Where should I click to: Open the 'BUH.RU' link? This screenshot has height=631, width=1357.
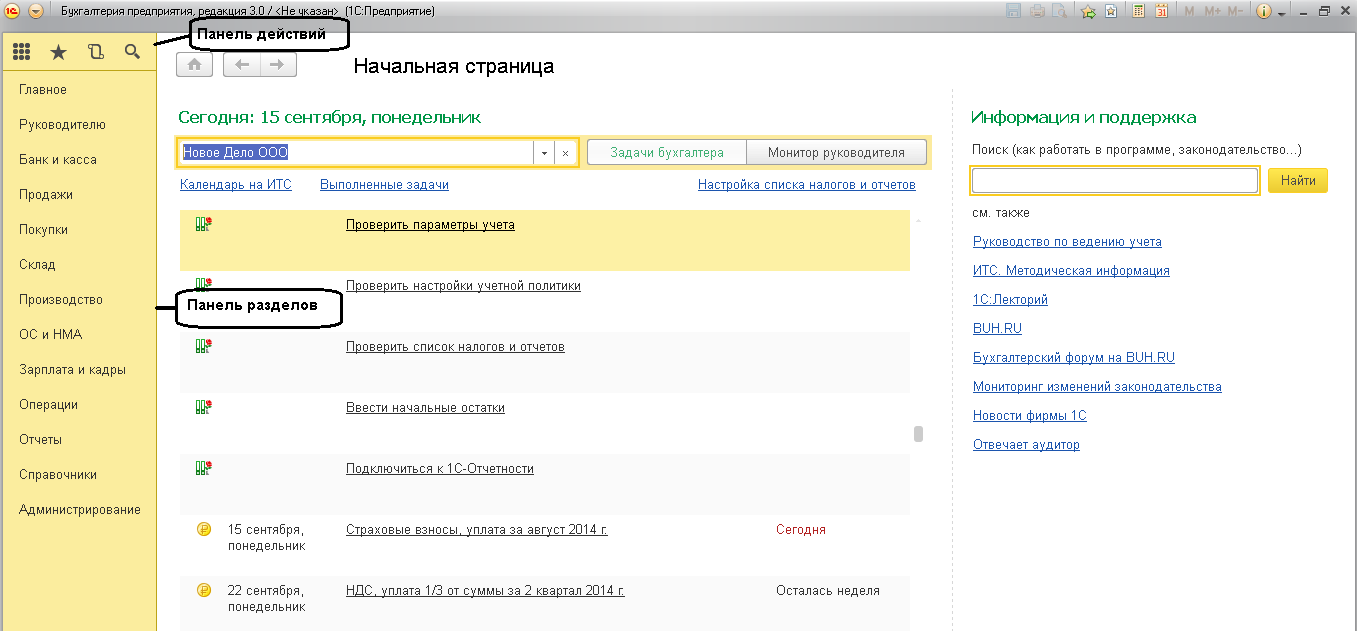[x=997, y=329]
